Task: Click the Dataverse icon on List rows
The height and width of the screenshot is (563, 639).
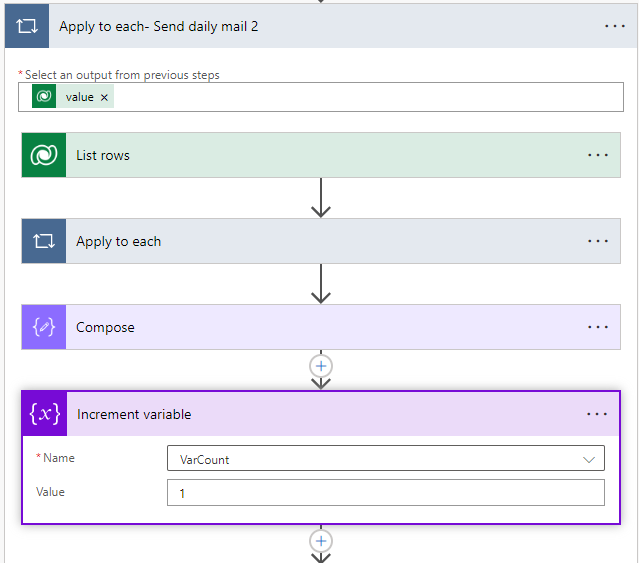Action: 44,155
